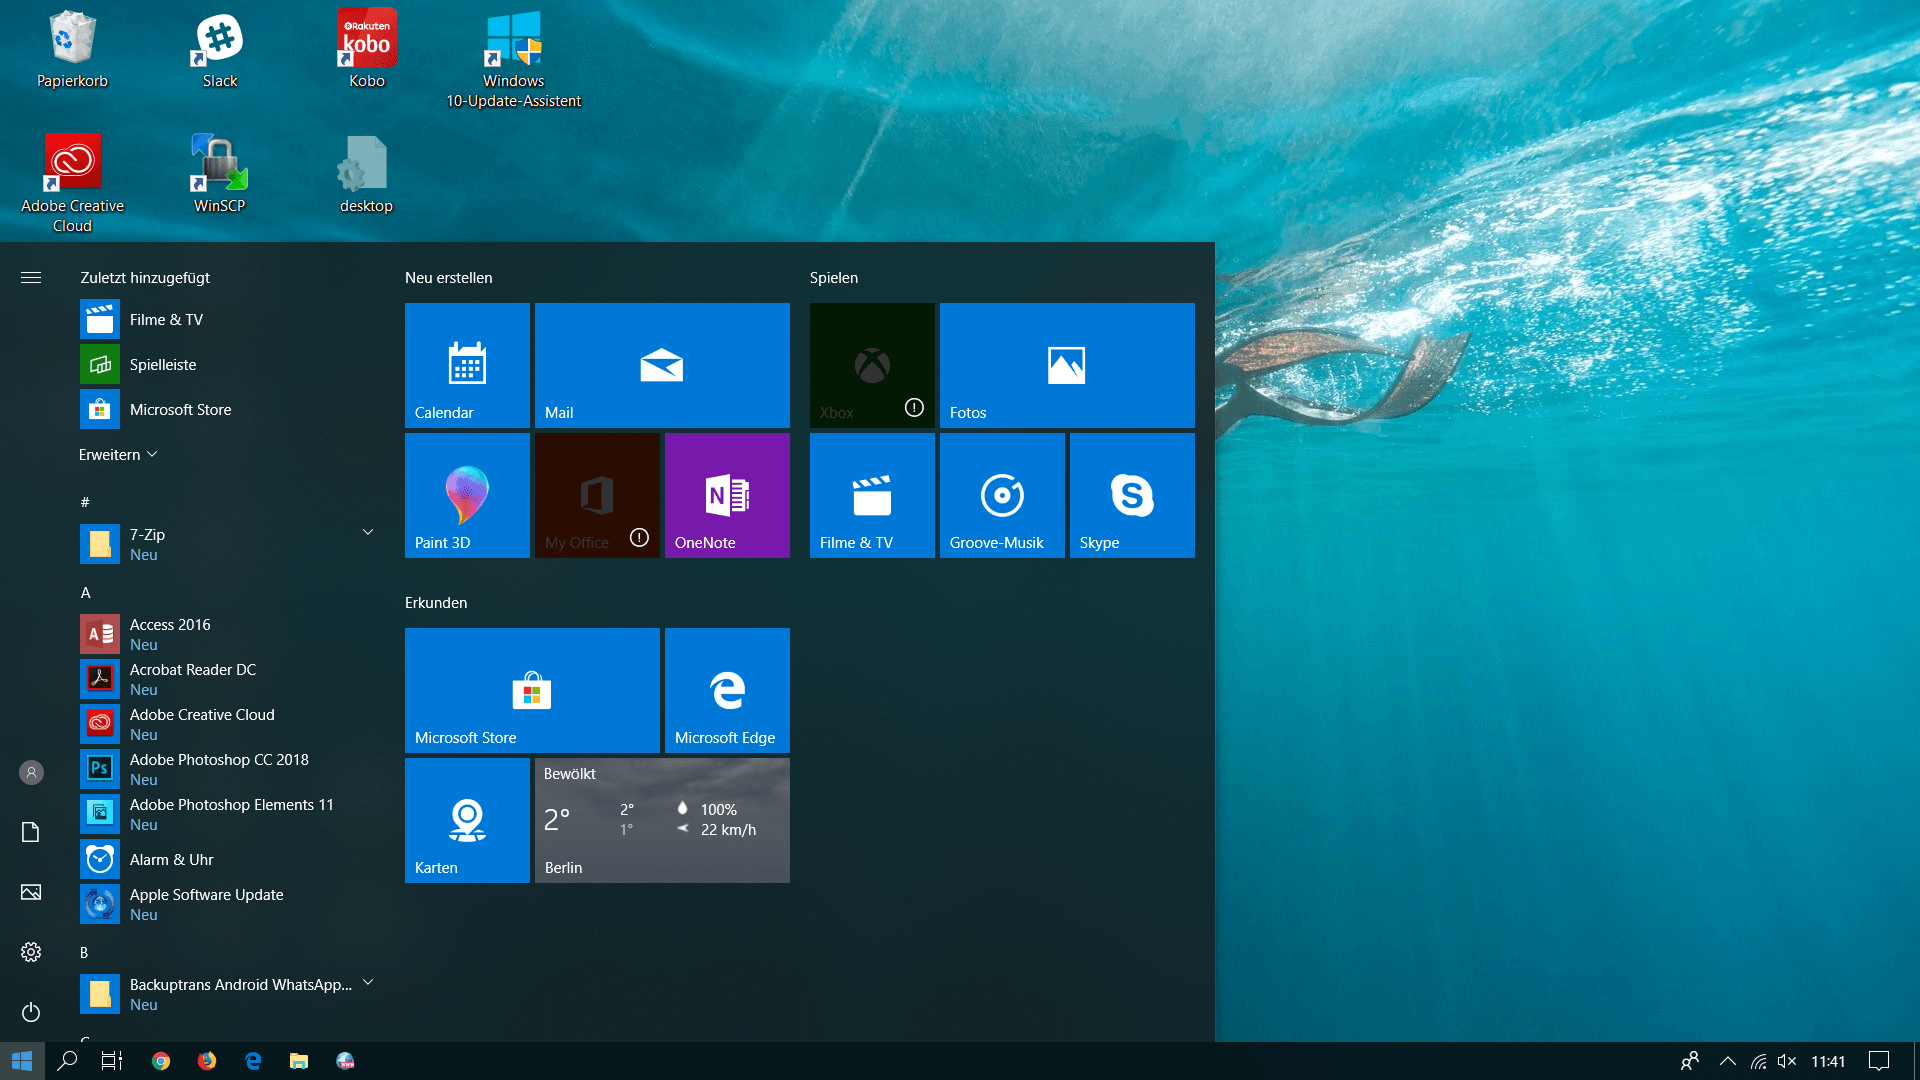
Task: Select Windows 10-Update-Assistent desktop icon
Action: [513, 60]
